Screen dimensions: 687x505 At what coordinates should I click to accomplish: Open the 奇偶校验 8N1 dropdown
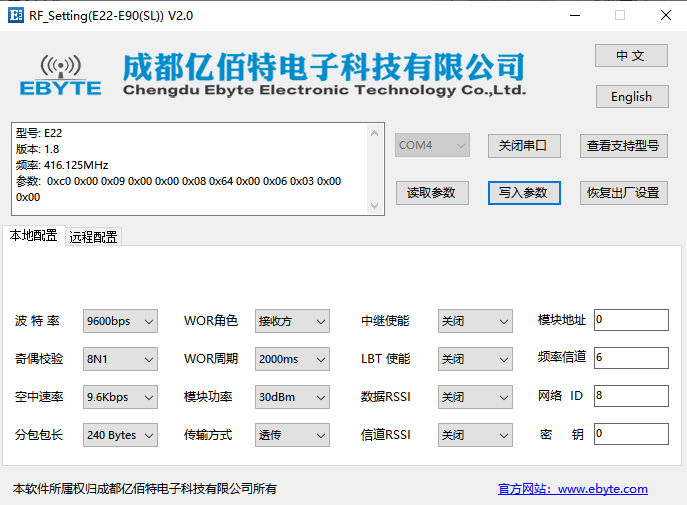click(x=120, y=359)
